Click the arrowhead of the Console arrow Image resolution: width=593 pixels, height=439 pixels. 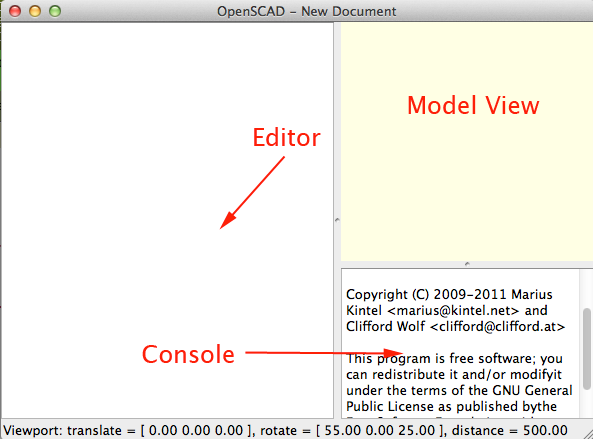point(393,353)
